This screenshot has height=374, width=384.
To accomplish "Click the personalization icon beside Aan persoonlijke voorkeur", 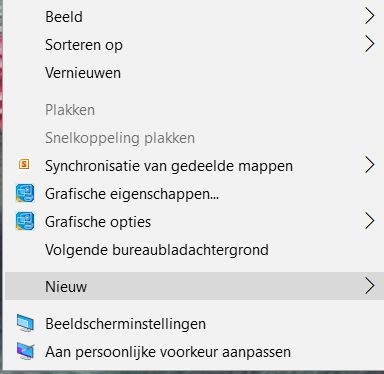I will [x=25, y=351].
